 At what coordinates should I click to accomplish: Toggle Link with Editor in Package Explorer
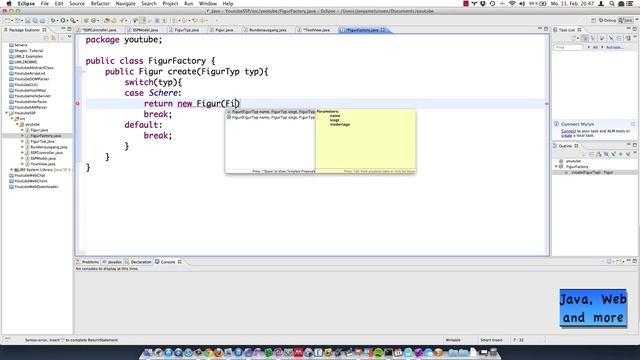coord(53,38)
